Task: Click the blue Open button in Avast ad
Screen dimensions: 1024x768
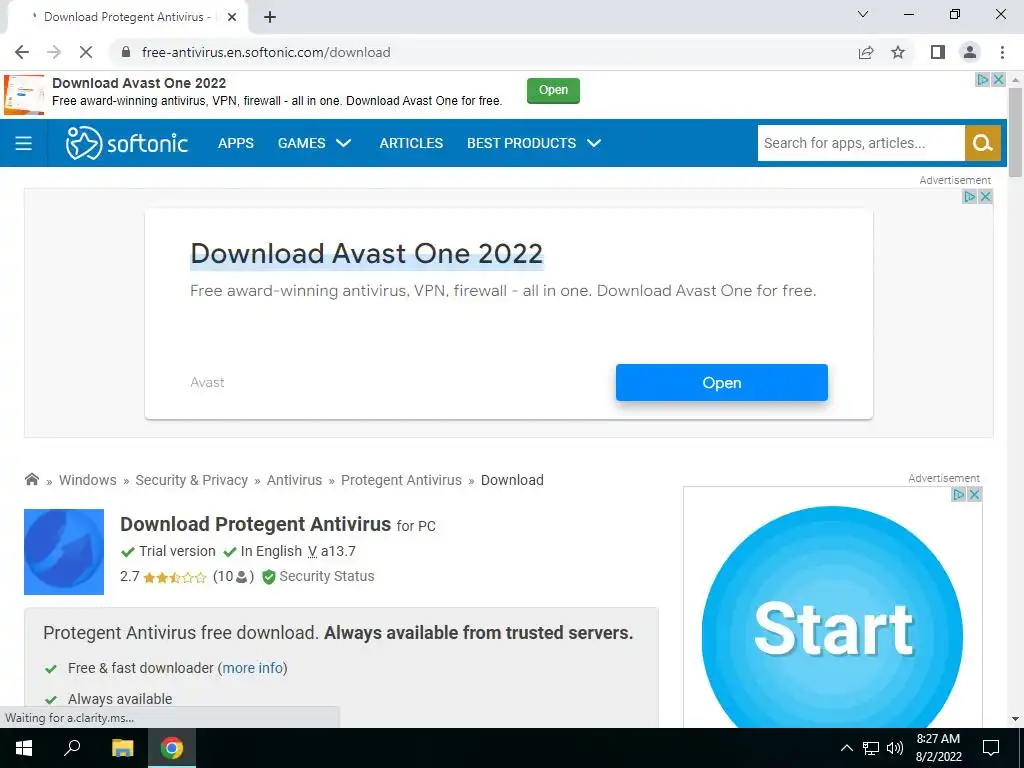Action: tap(722, 383)
